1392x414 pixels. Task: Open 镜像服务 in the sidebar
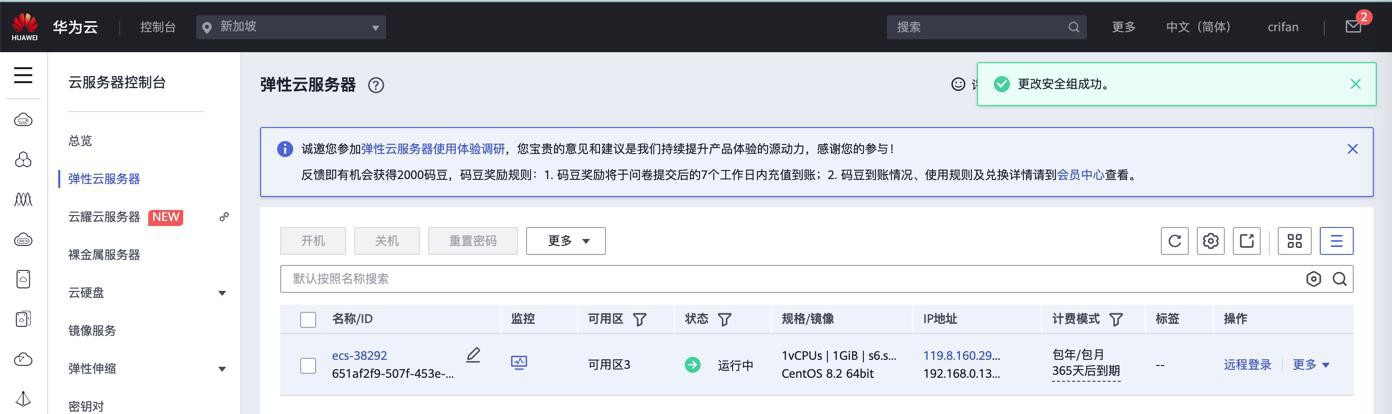pos(92,331)
